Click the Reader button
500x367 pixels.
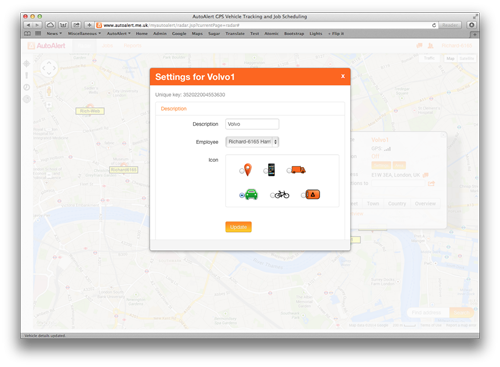coord(450,25)
